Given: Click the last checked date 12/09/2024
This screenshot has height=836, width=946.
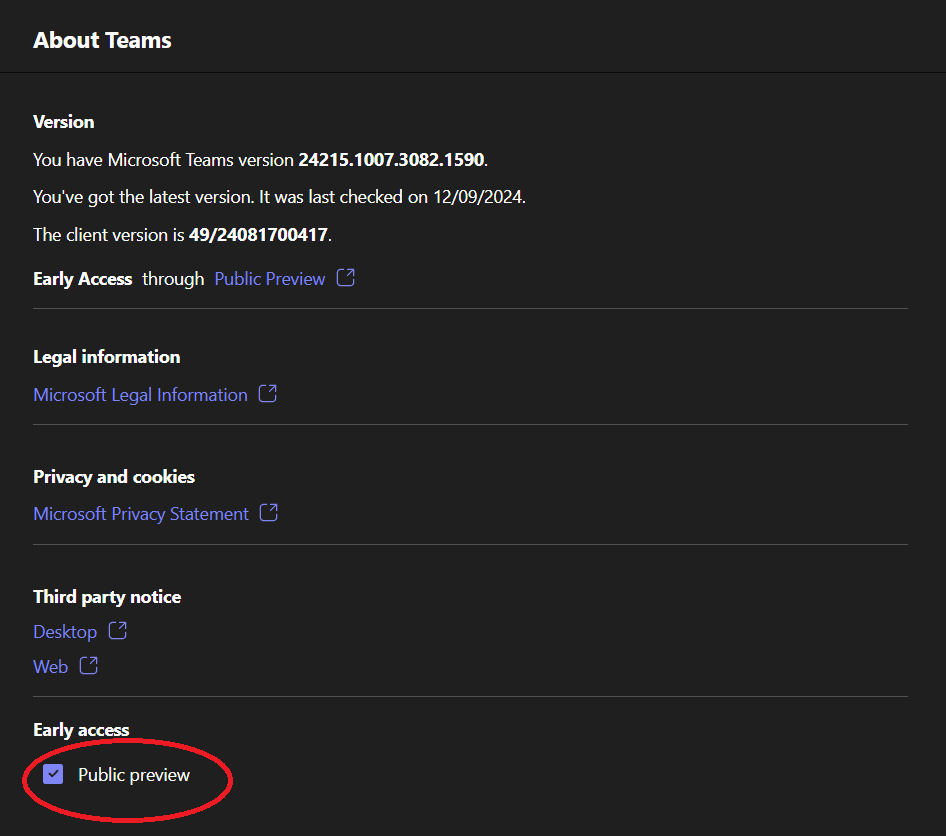Looking at the screenshot, I should pos(478,197).
